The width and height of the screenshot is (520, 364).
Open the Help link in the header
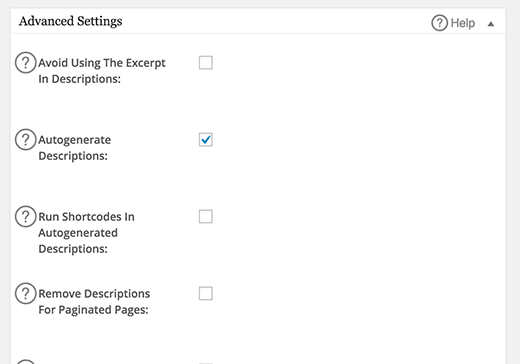(x=453, y=23)
